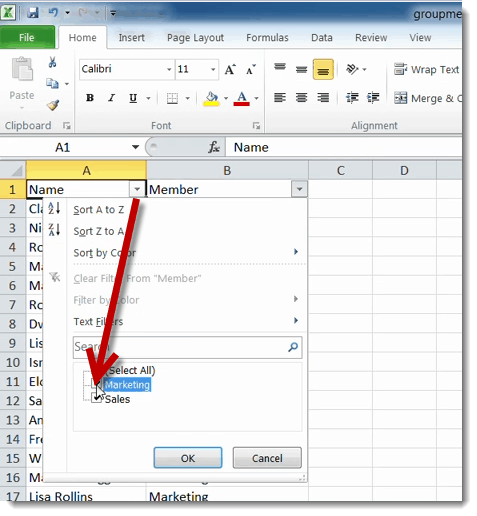The width and height of the screenshot is (477, 516).
Task: Open the fill color dropdown arrow
Action: [x=226, y=98]
